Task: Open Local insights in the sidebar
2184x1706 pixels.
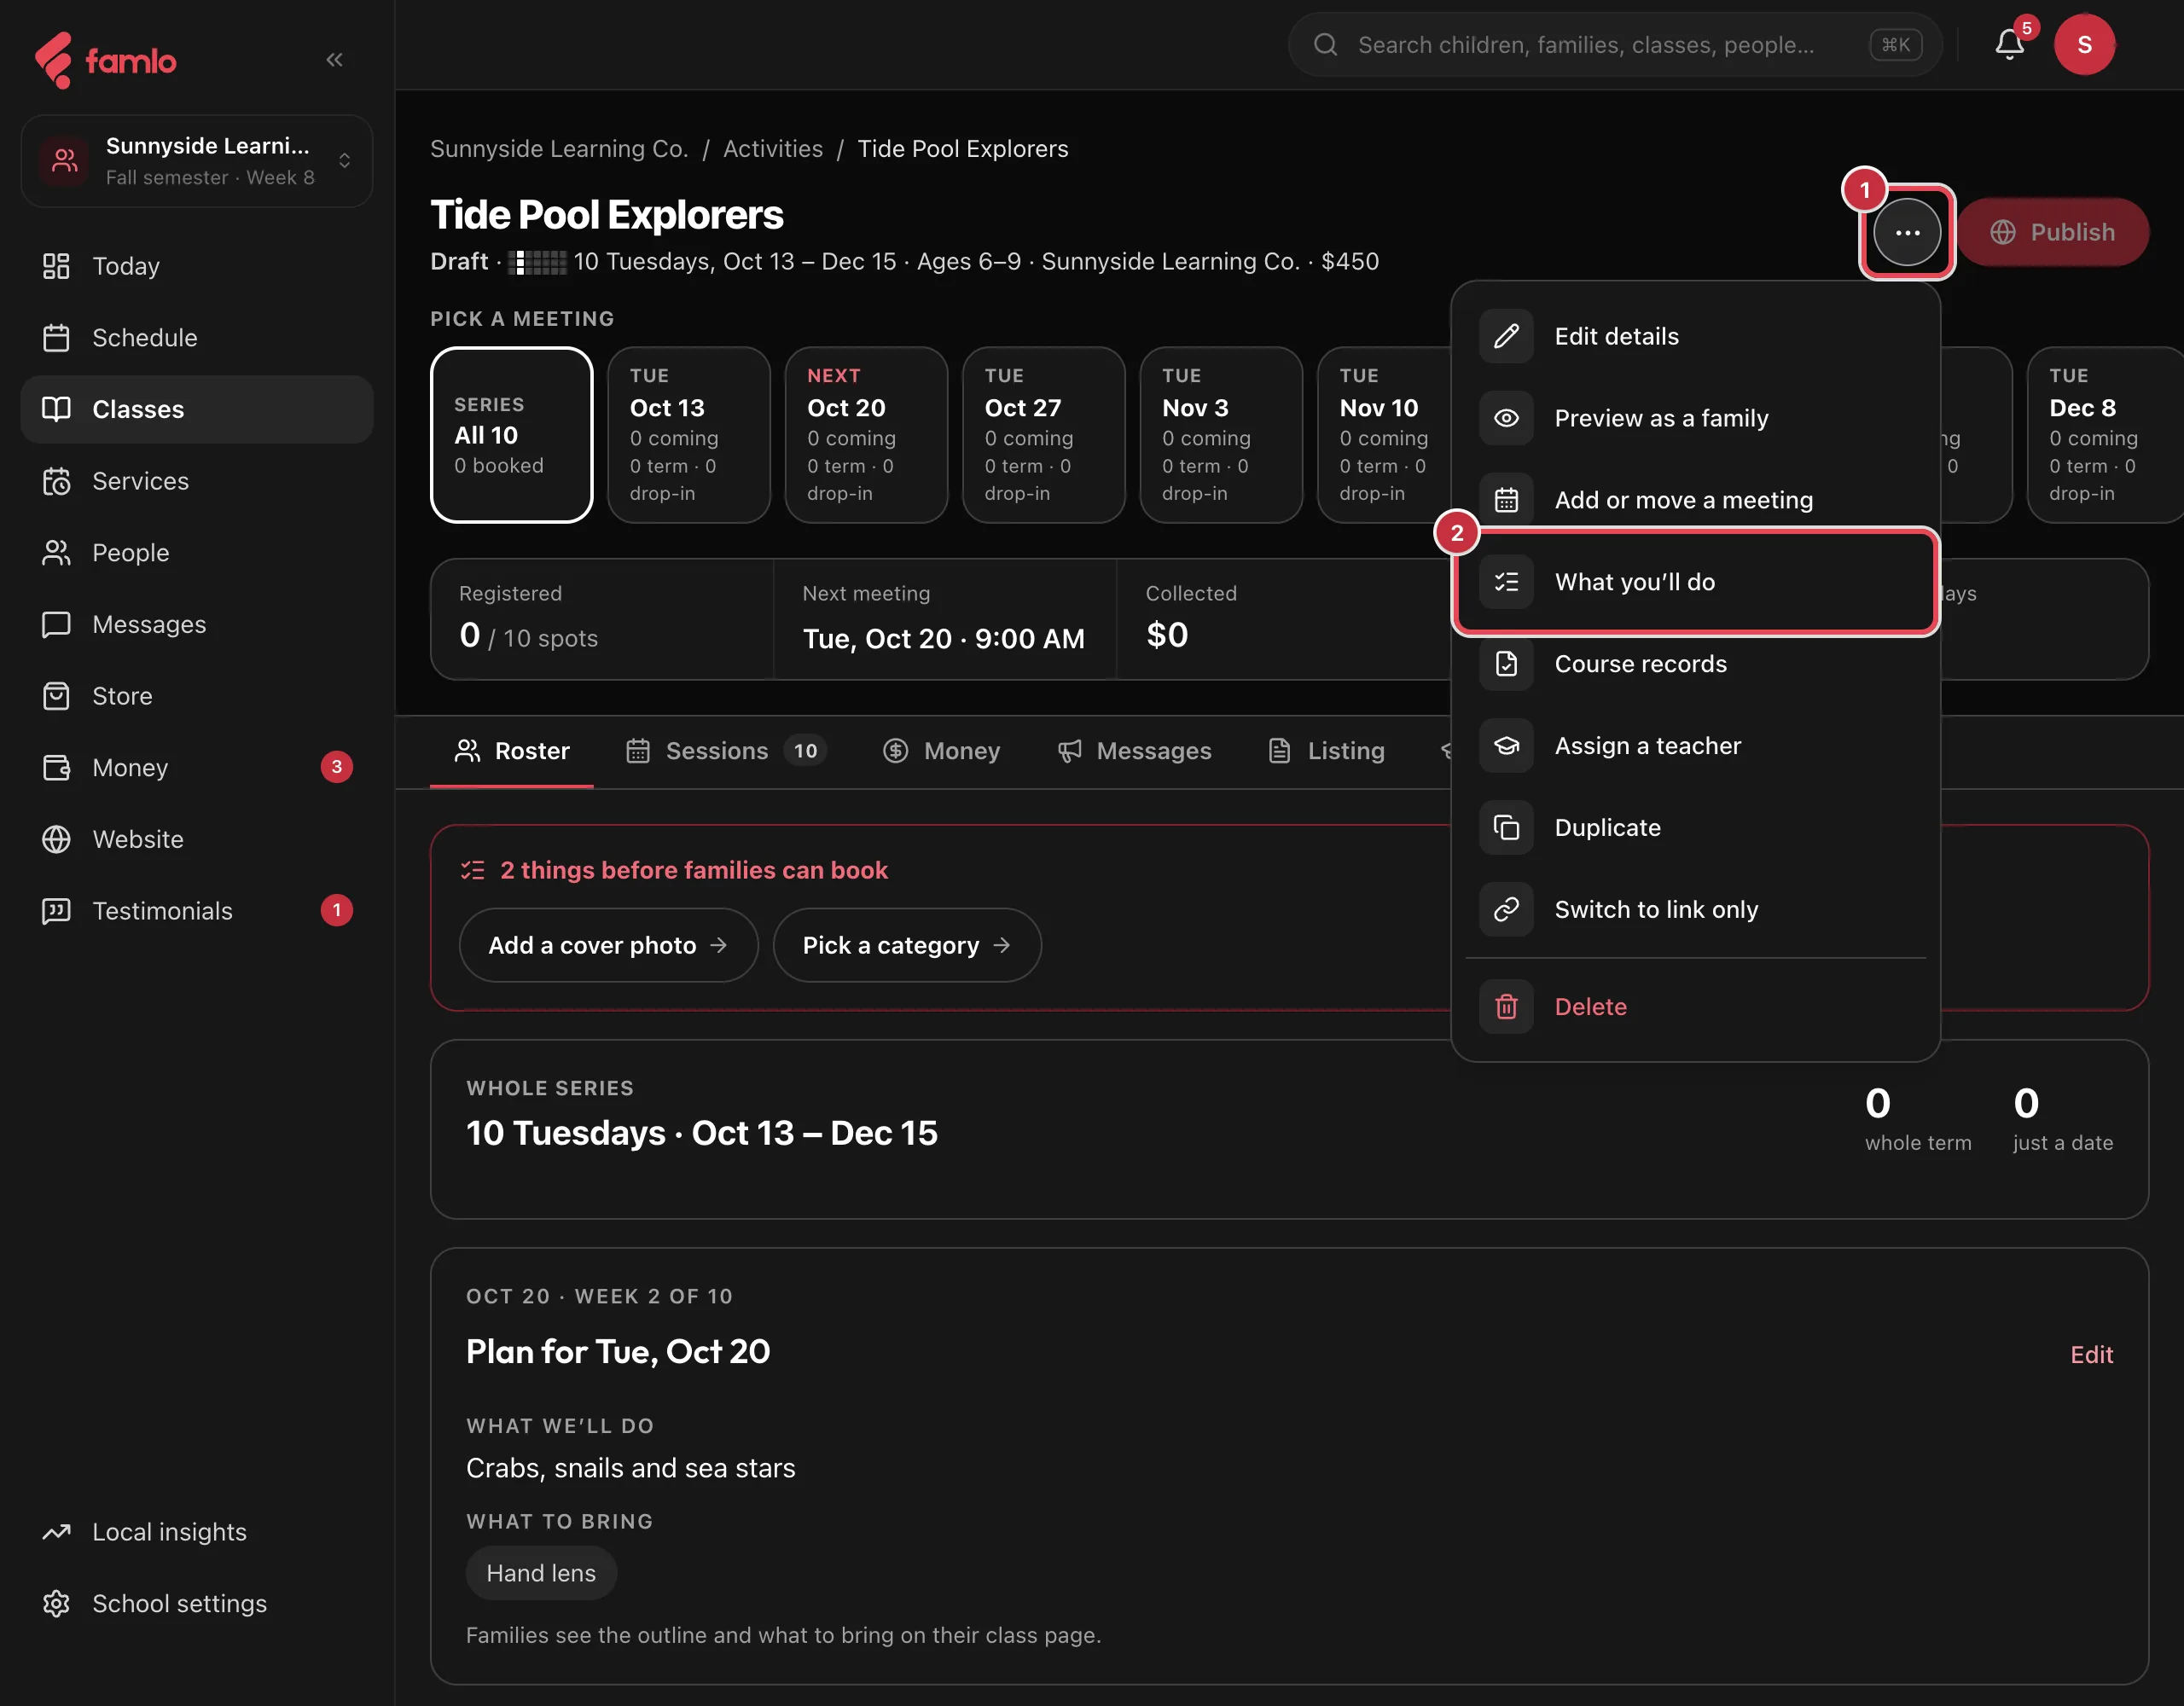Action: tap(197, 1532)
